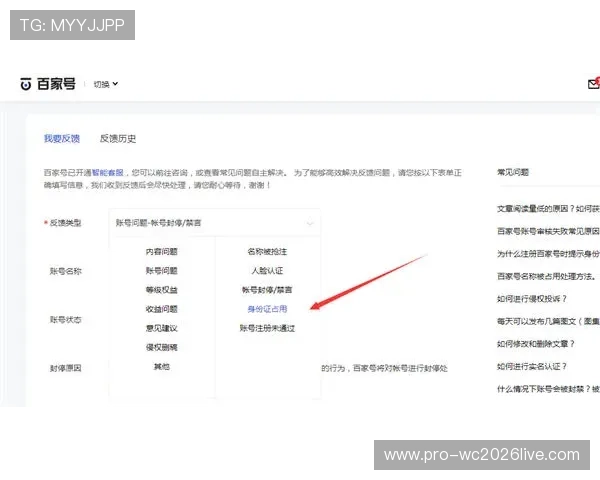Open FAQ 百家号账号审核失败常见原因
The image size is (600, 480).
pos(548,231)
